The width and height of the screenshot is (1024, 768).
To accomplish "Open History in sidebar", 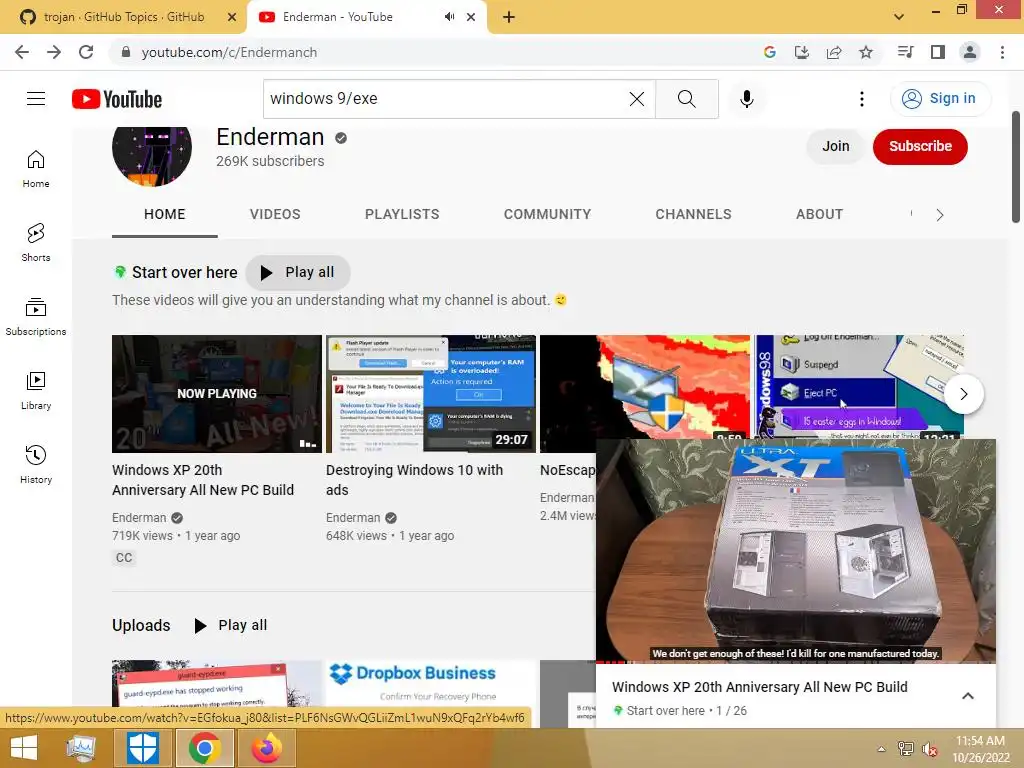I will (36, 464).
